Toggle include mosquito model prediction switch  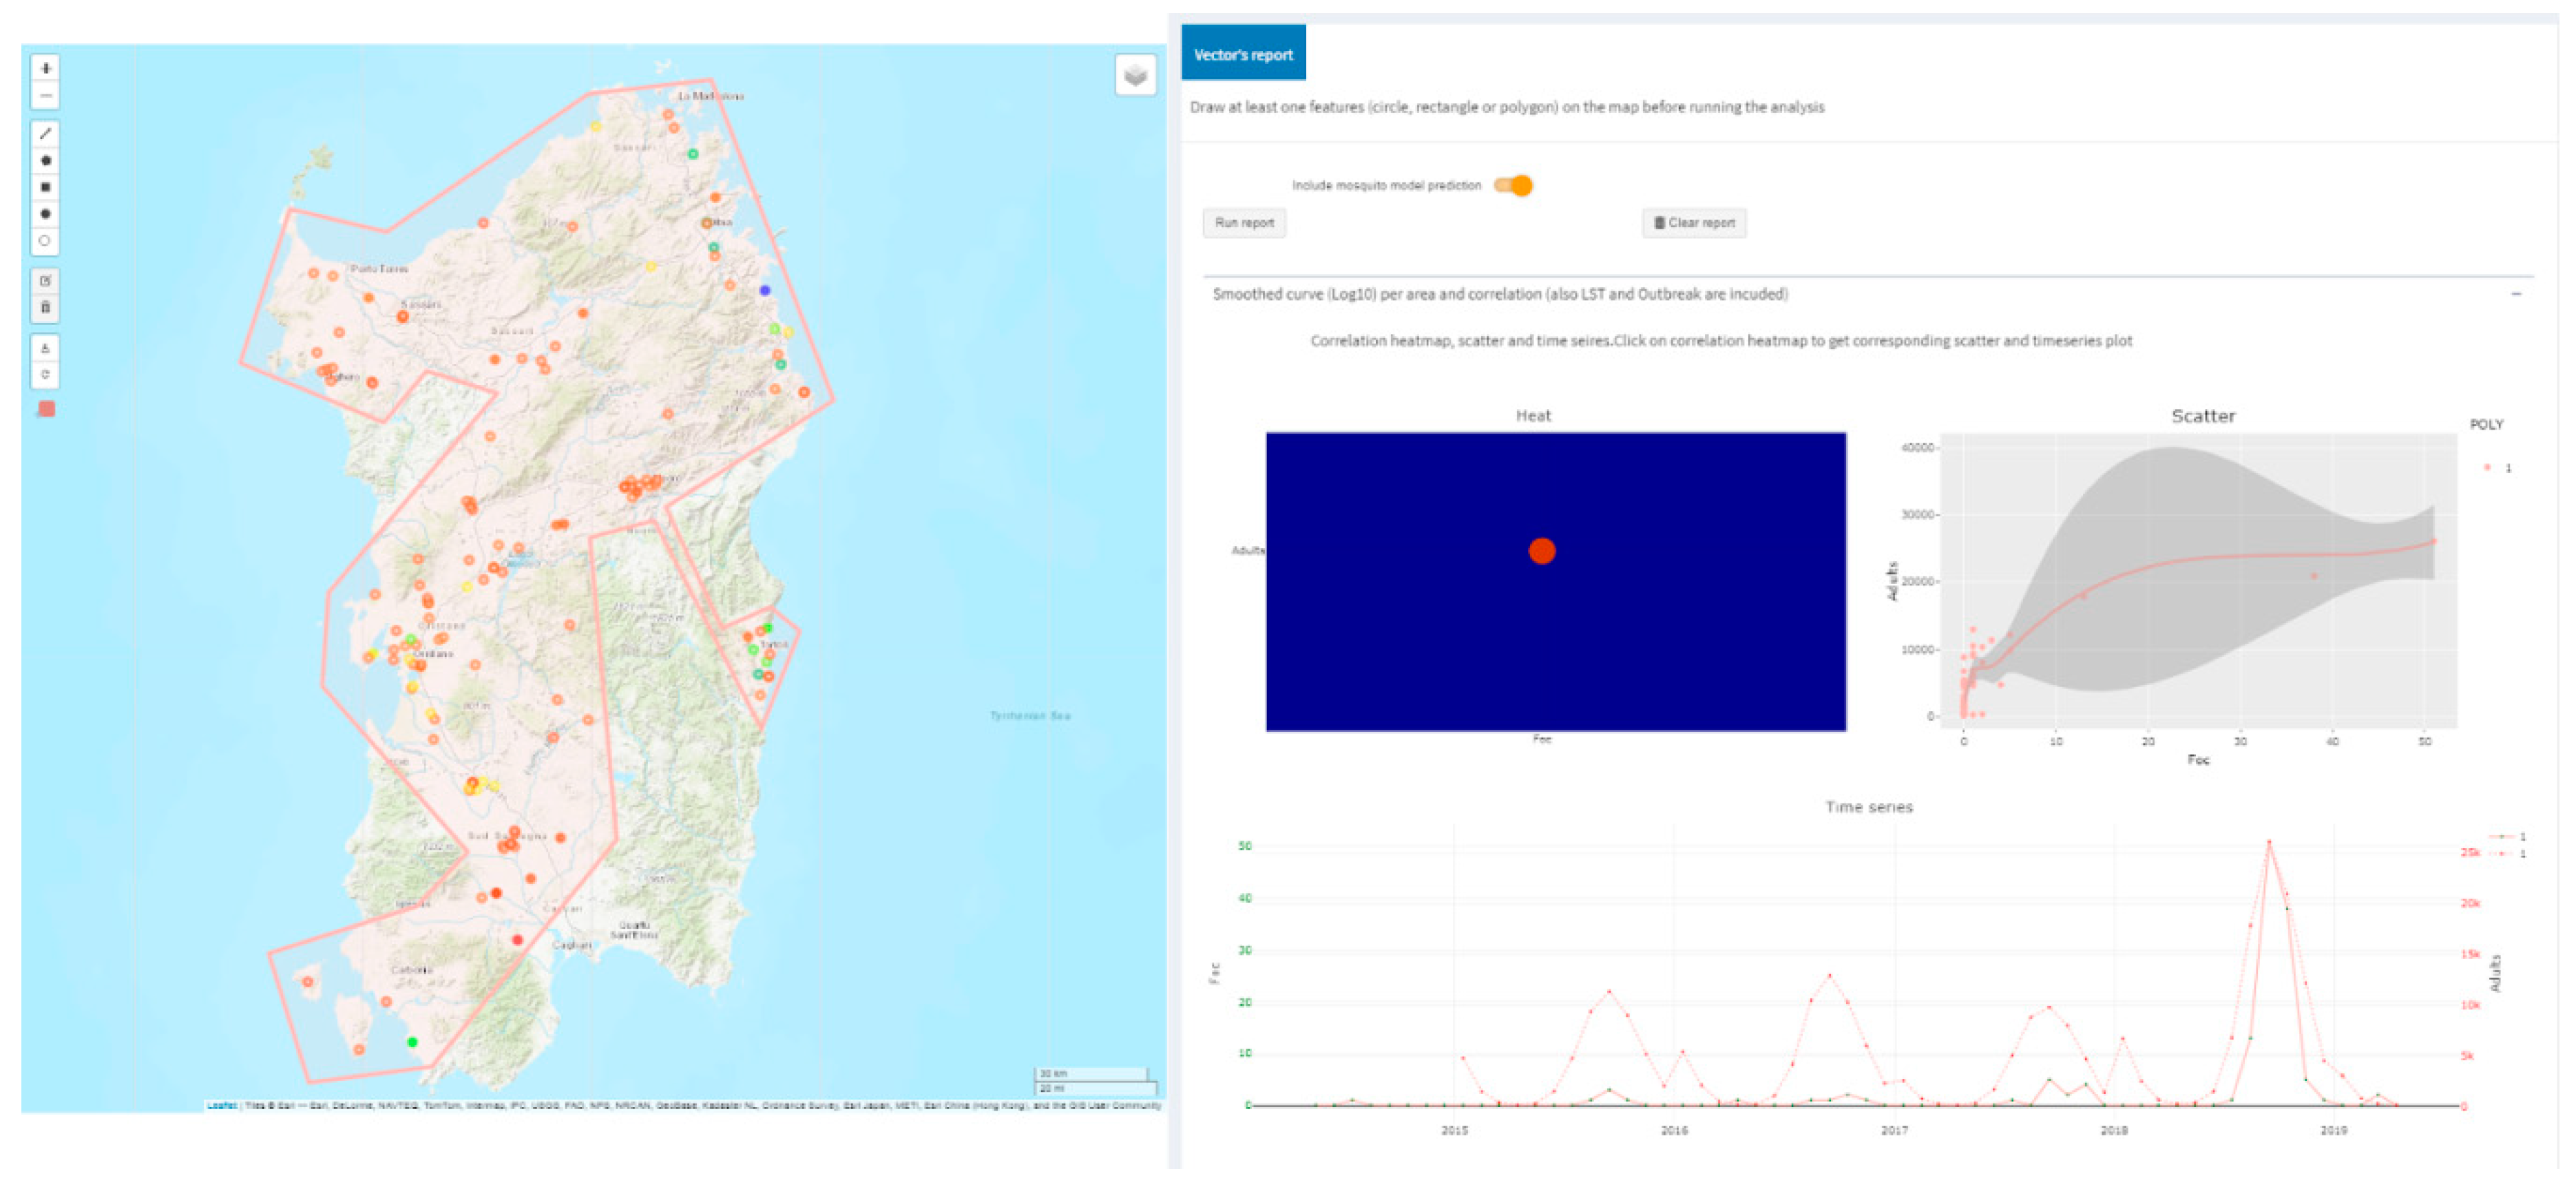(x=1513, y=186)
